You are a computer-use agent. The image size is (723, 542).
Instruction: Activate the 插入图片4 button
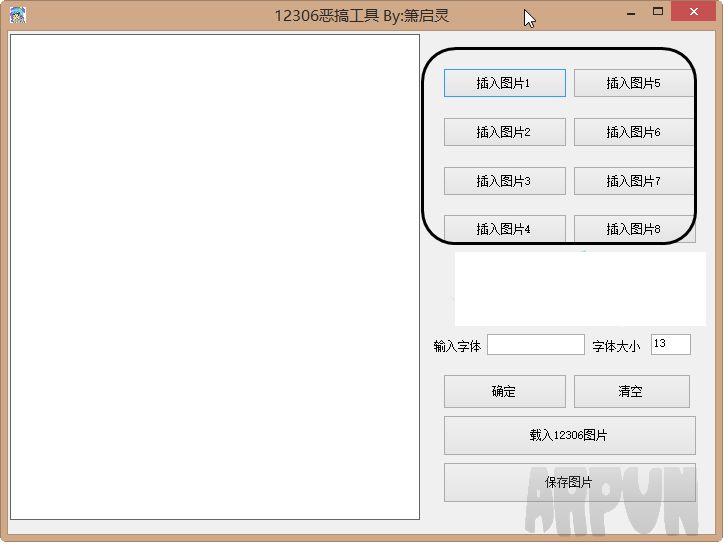click(x=504, y=229)
